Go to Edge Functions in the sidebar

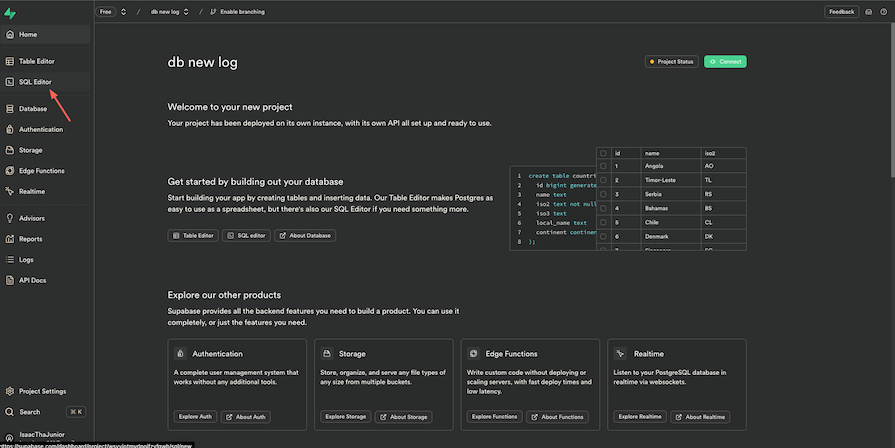(x=41, y=171)
